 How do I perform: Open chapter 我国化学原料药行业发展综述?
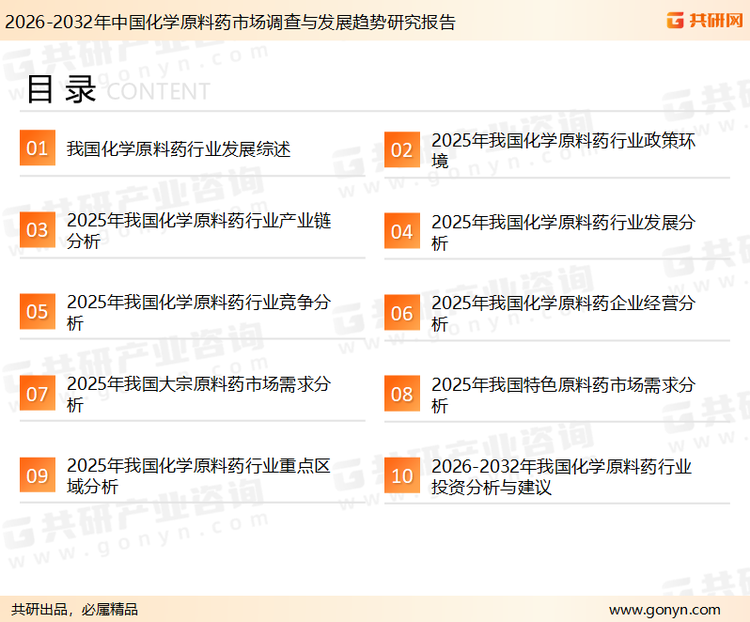(x=178, y=149)
